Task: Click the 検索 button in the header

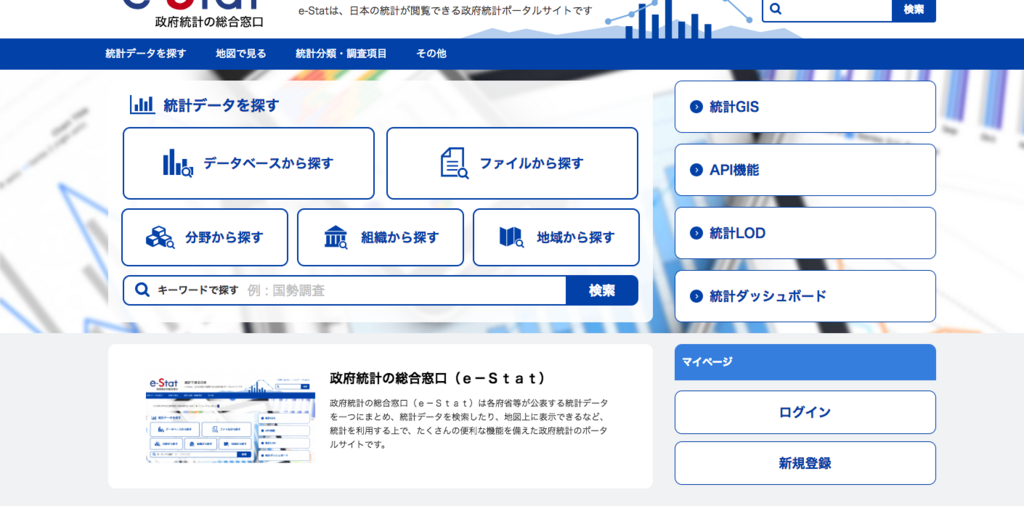Action: pos(914,10)
